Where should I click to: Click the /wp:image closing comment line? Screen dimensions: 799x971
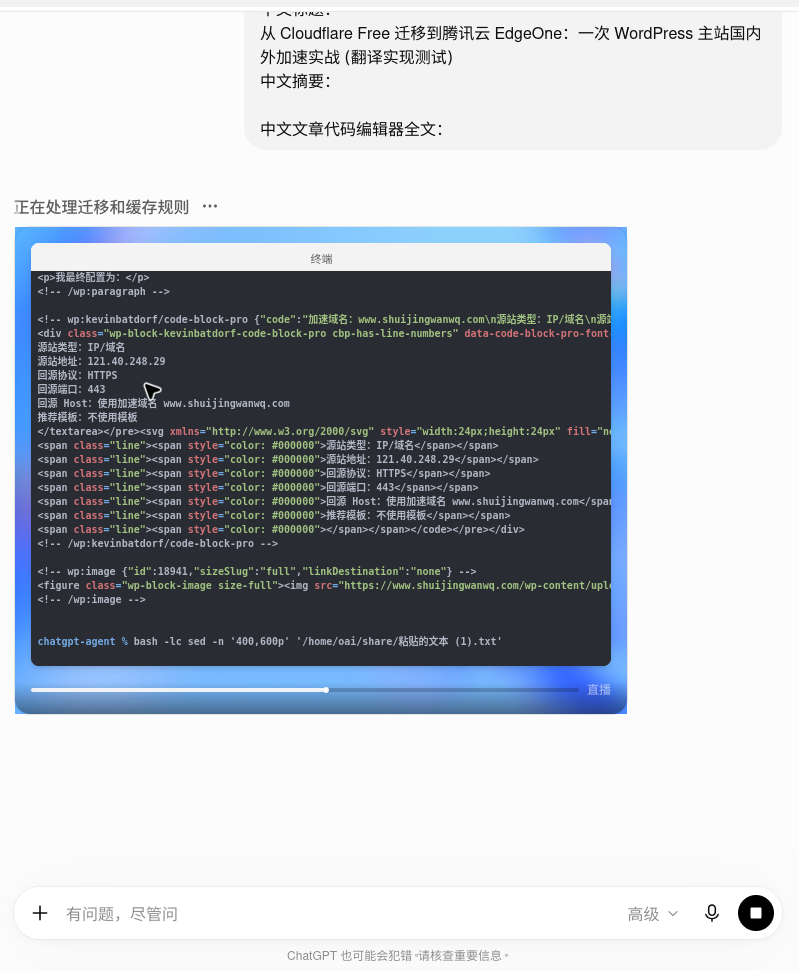click(92, 599)
